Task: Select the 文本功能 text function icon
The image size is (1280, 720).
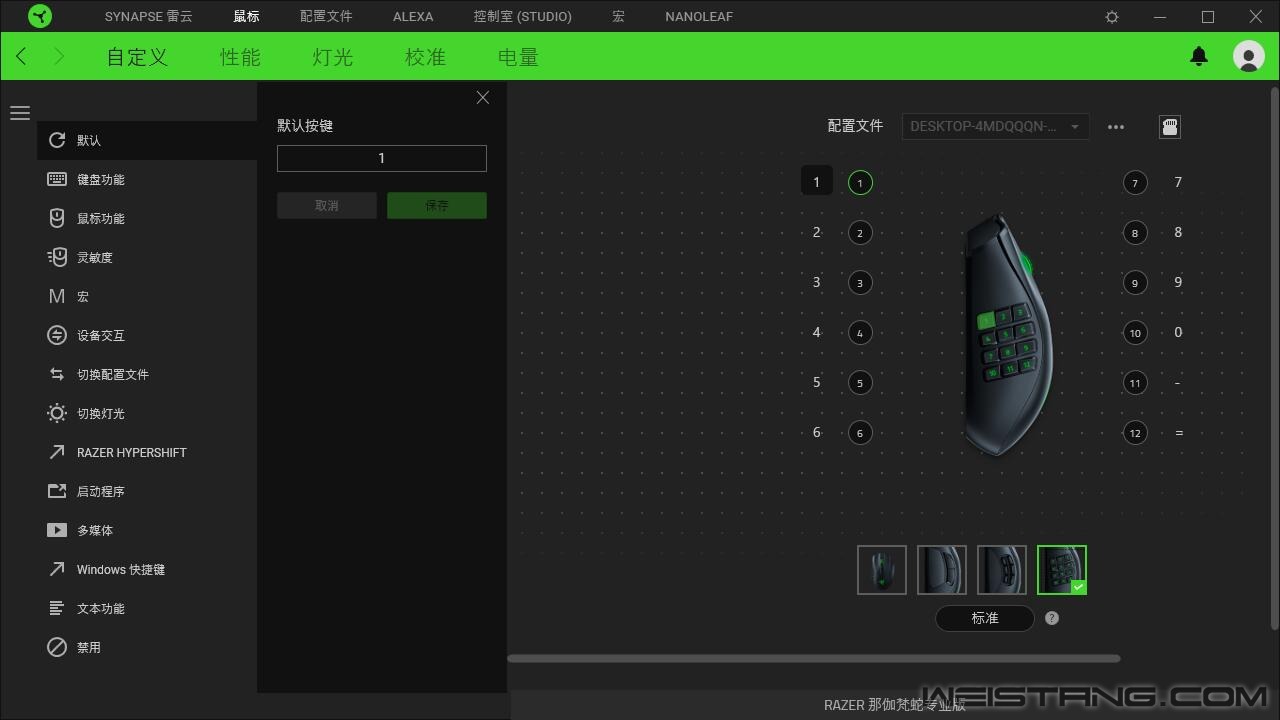Action: tap(57, 608)
